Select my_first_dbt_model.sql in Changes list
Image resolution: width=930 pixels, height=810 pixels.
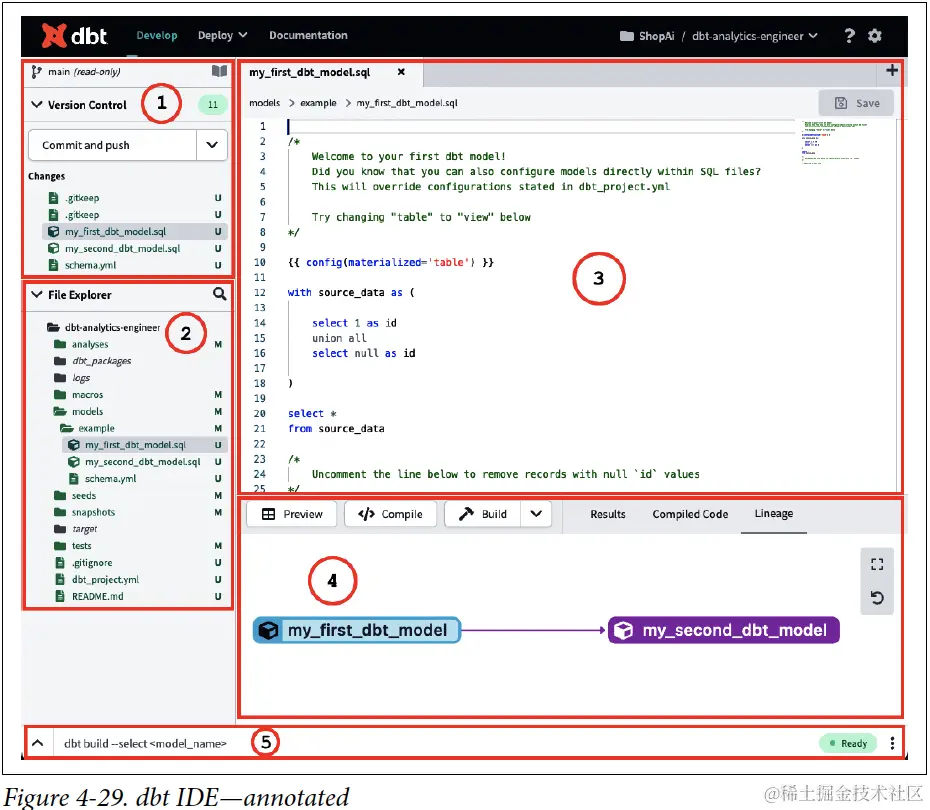135,231
